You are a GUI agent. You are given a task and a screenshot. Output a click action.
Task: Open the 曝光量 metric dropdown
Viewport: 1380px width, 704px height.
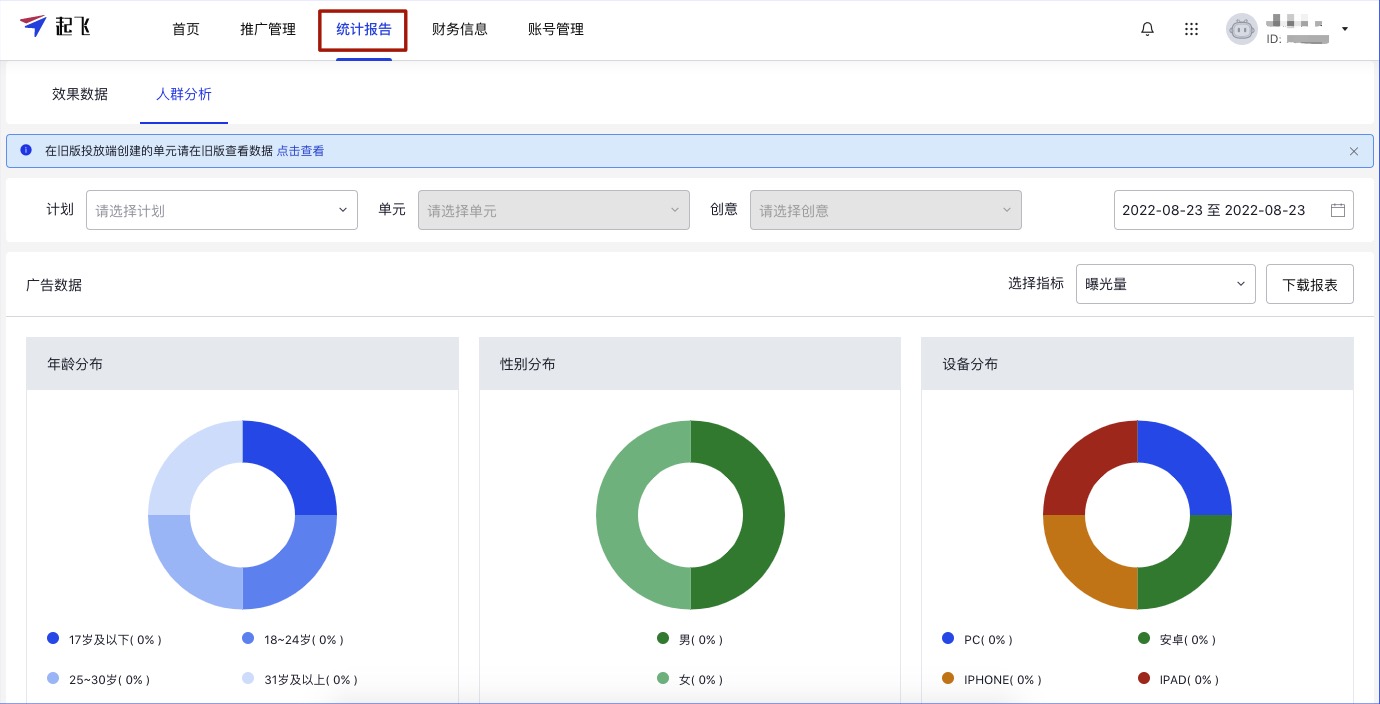[x=1165, y=284]
